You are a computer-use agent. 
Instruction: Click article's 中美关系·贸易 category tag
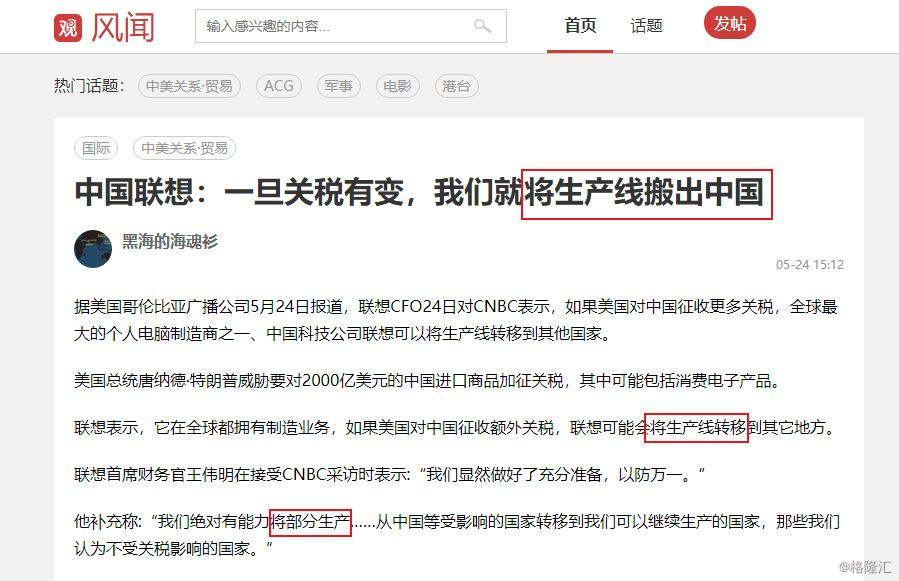pyautogui.click(x=185, y=148)
